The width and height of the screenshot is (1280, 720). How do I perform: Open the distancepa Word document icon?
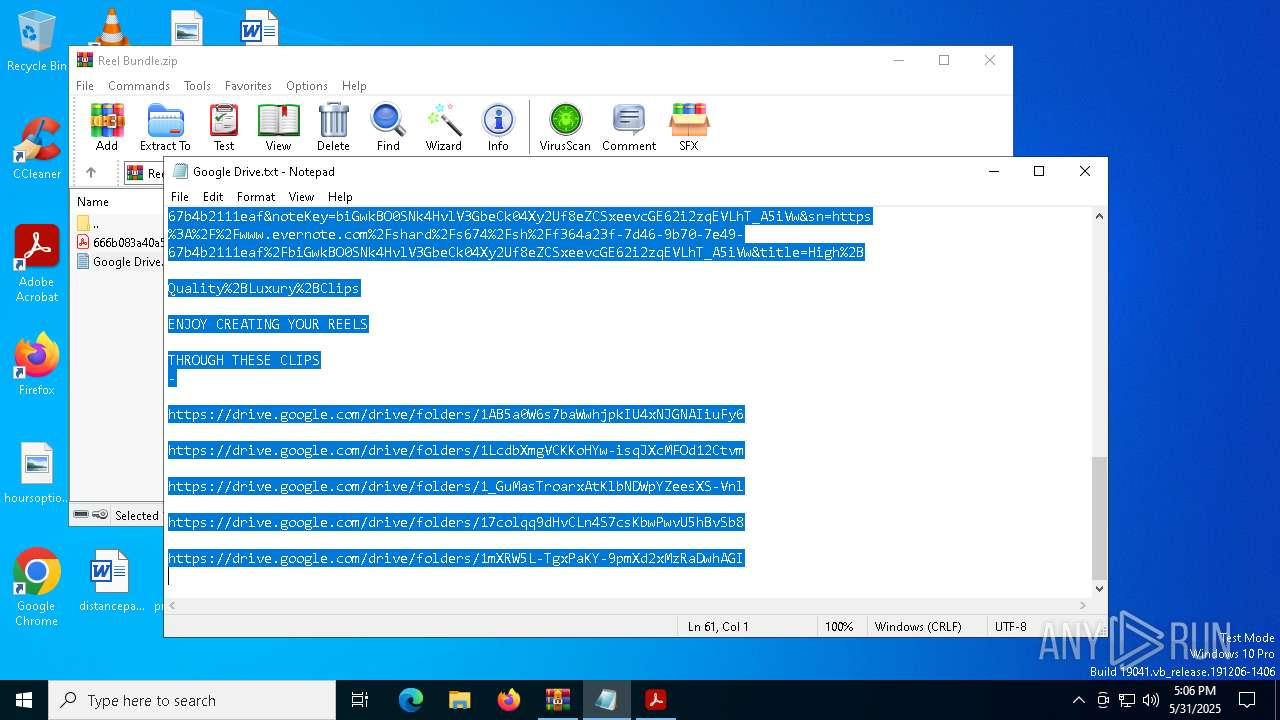[111, 580]
